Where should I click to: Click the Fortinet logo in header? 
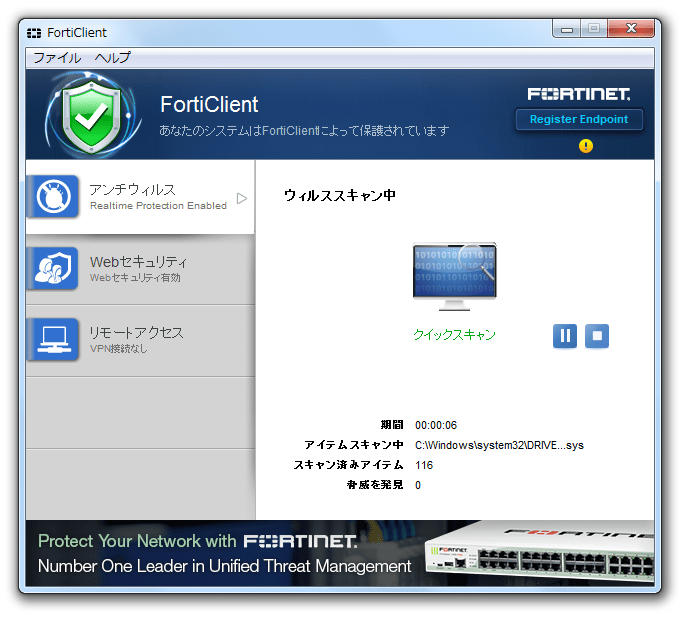click(579, 94)
